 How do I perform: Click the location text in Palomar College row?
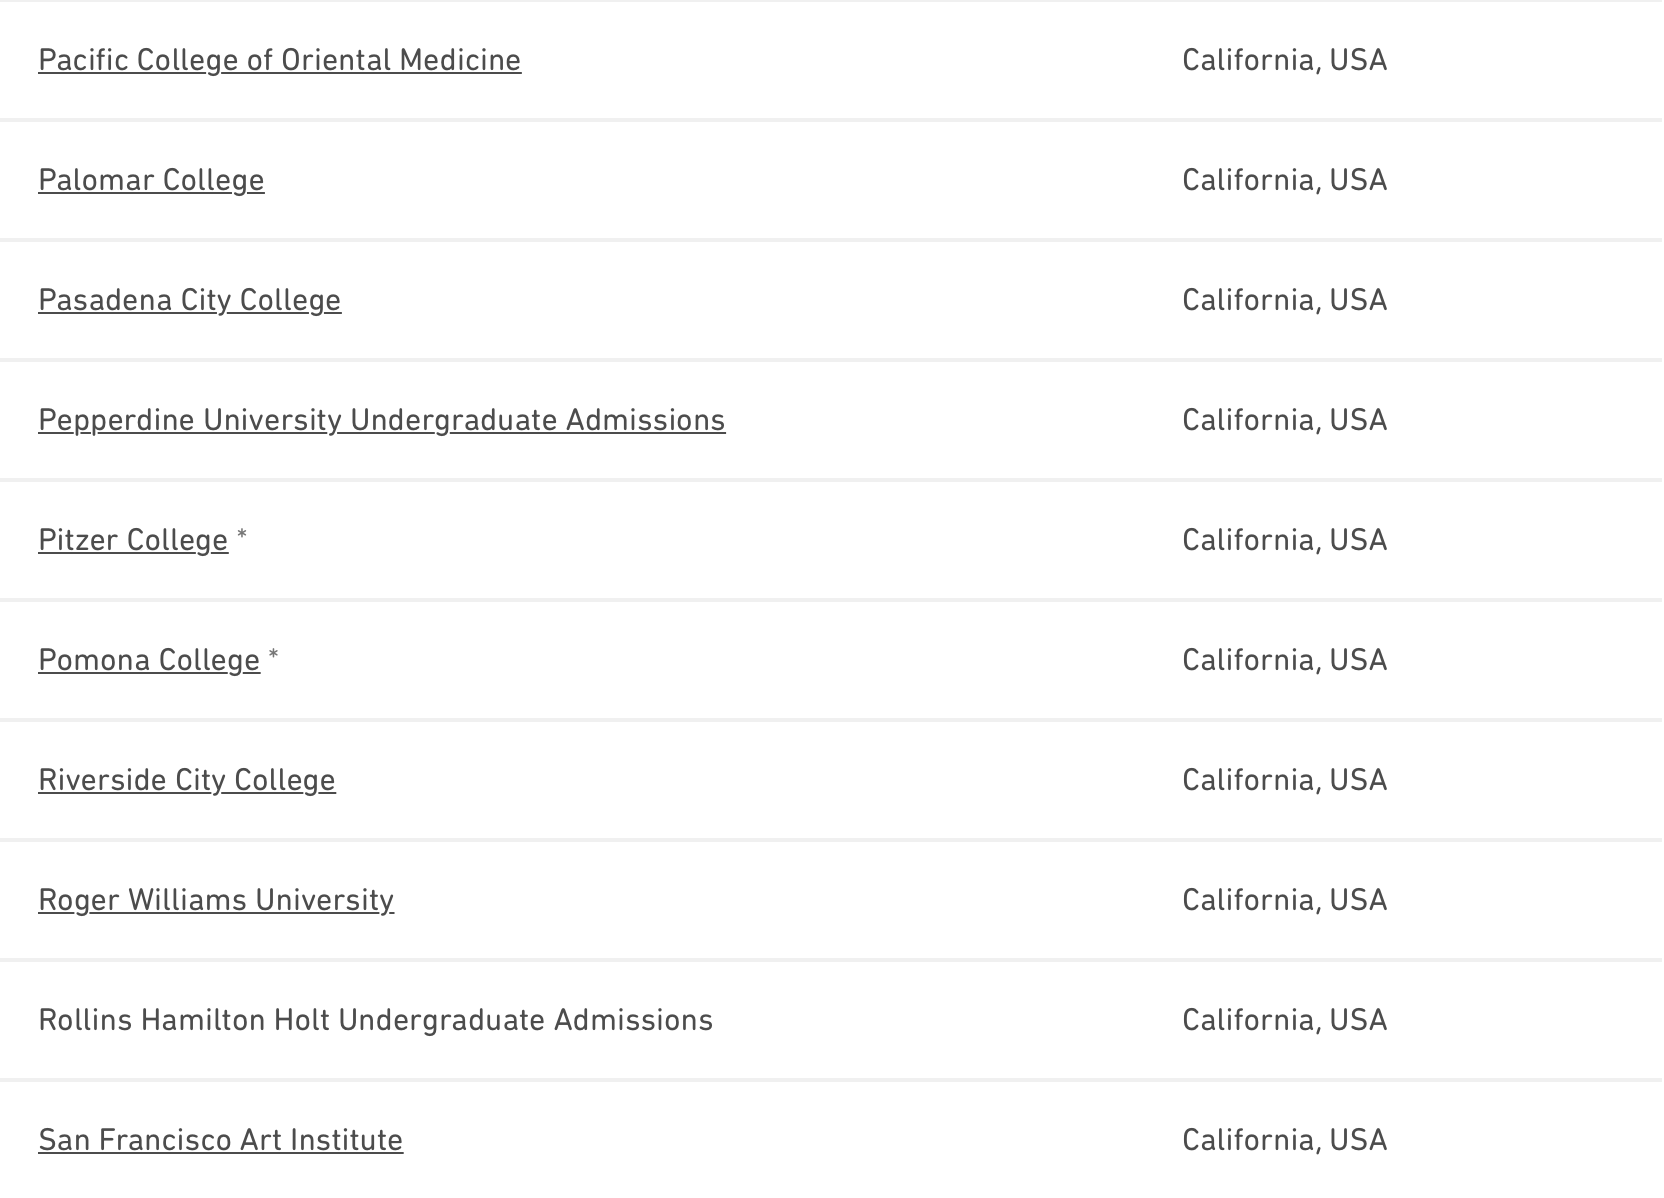coord(1284,180)
